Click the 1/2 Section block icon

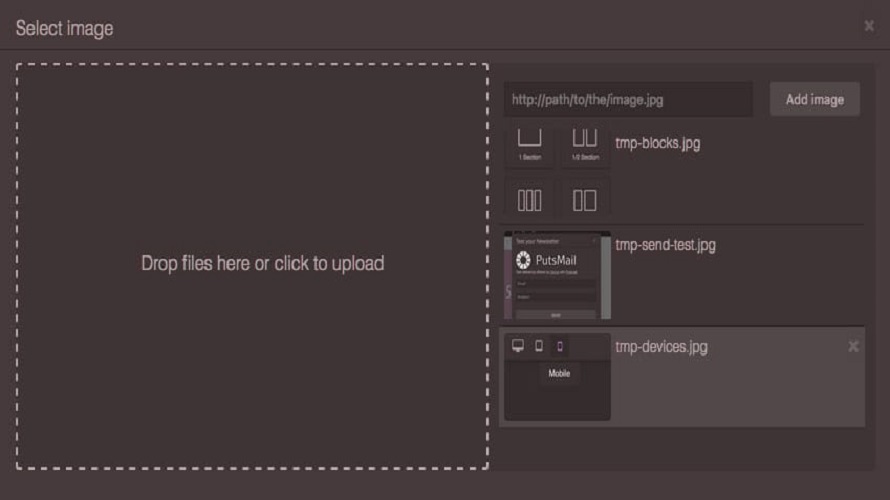(x=585, y=143)
